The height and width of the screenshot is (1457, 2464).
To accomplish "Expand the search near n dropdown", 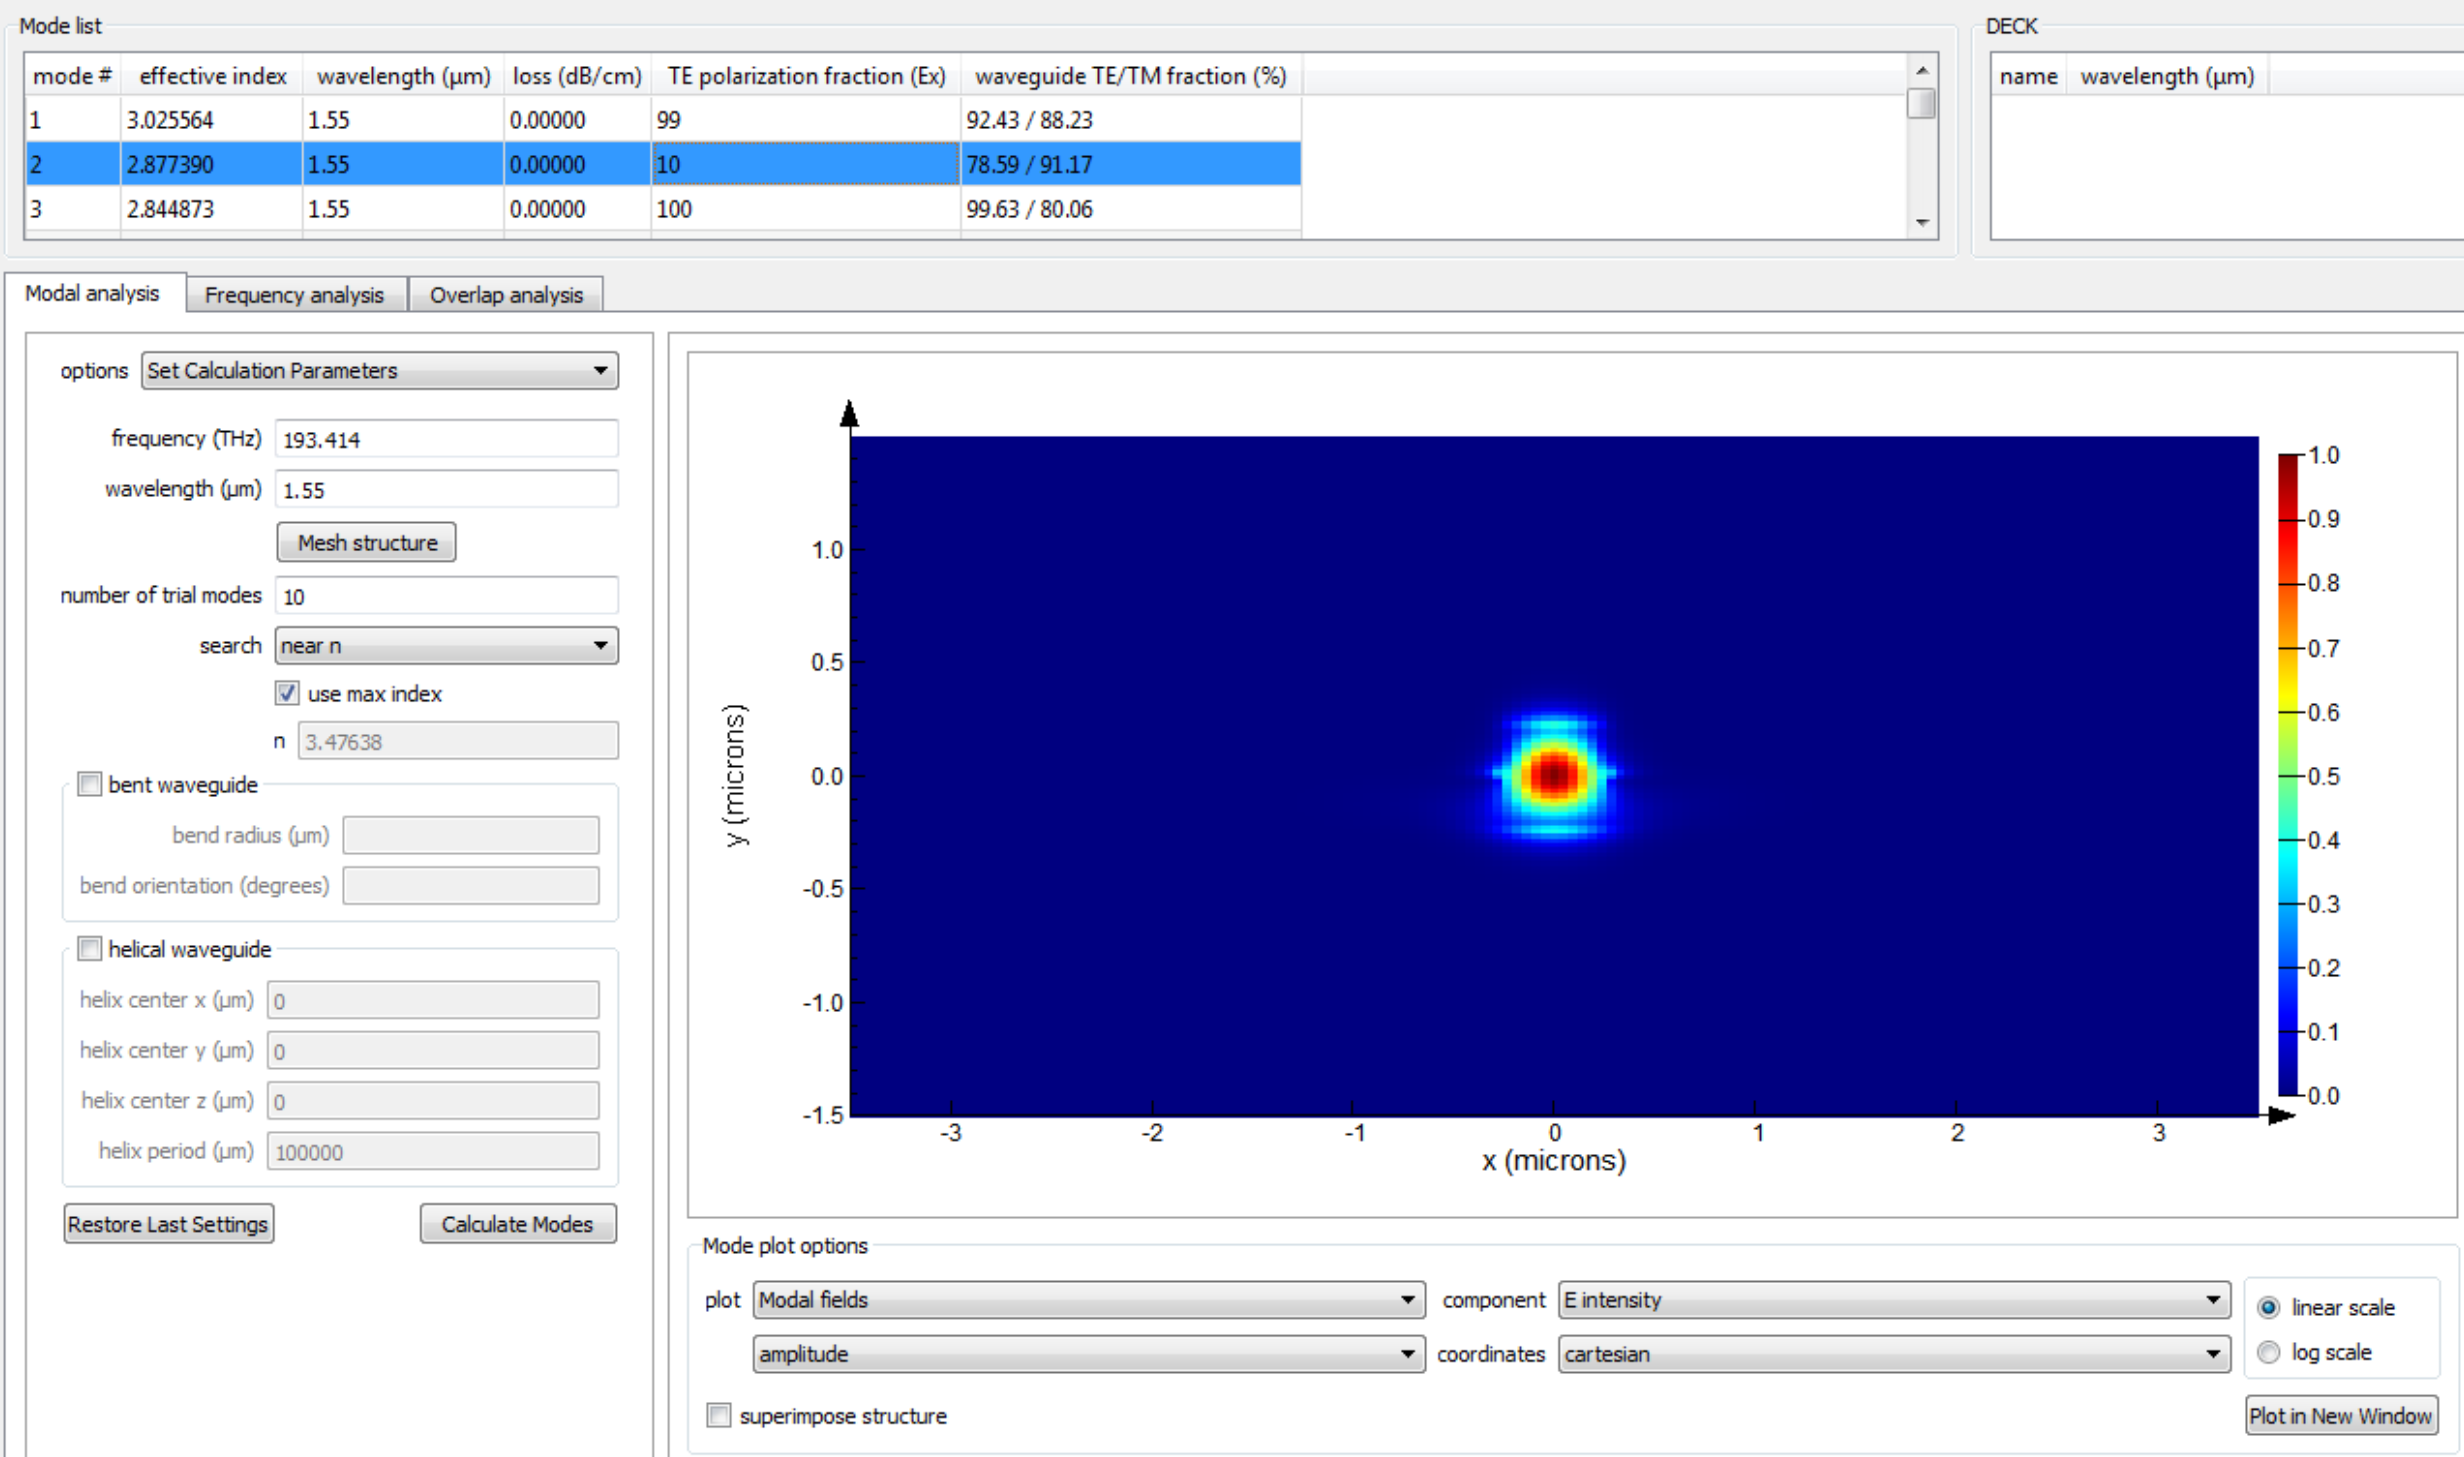I will (x=446, y=645).
